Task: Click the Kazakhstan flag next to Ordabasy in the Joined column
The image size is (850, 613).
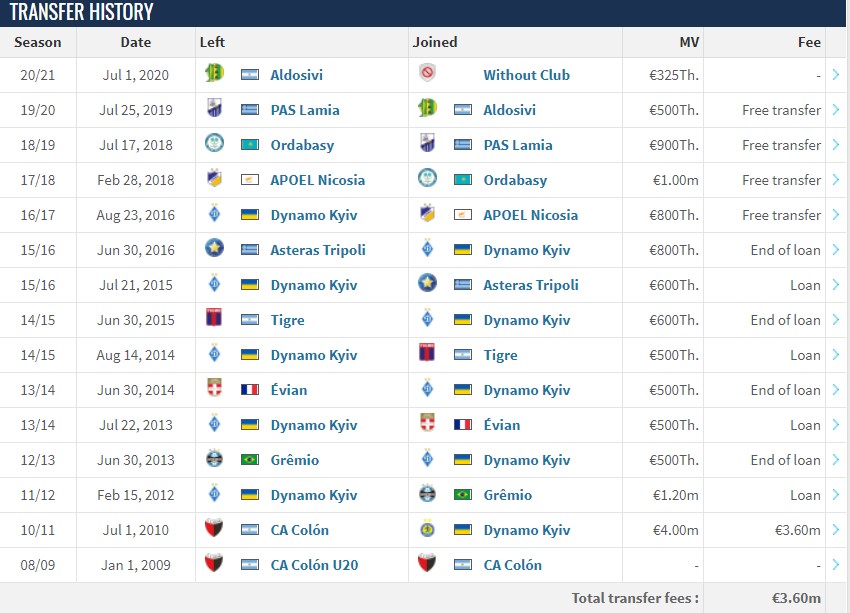Action: pyautogui.click(x=462, y=179)
